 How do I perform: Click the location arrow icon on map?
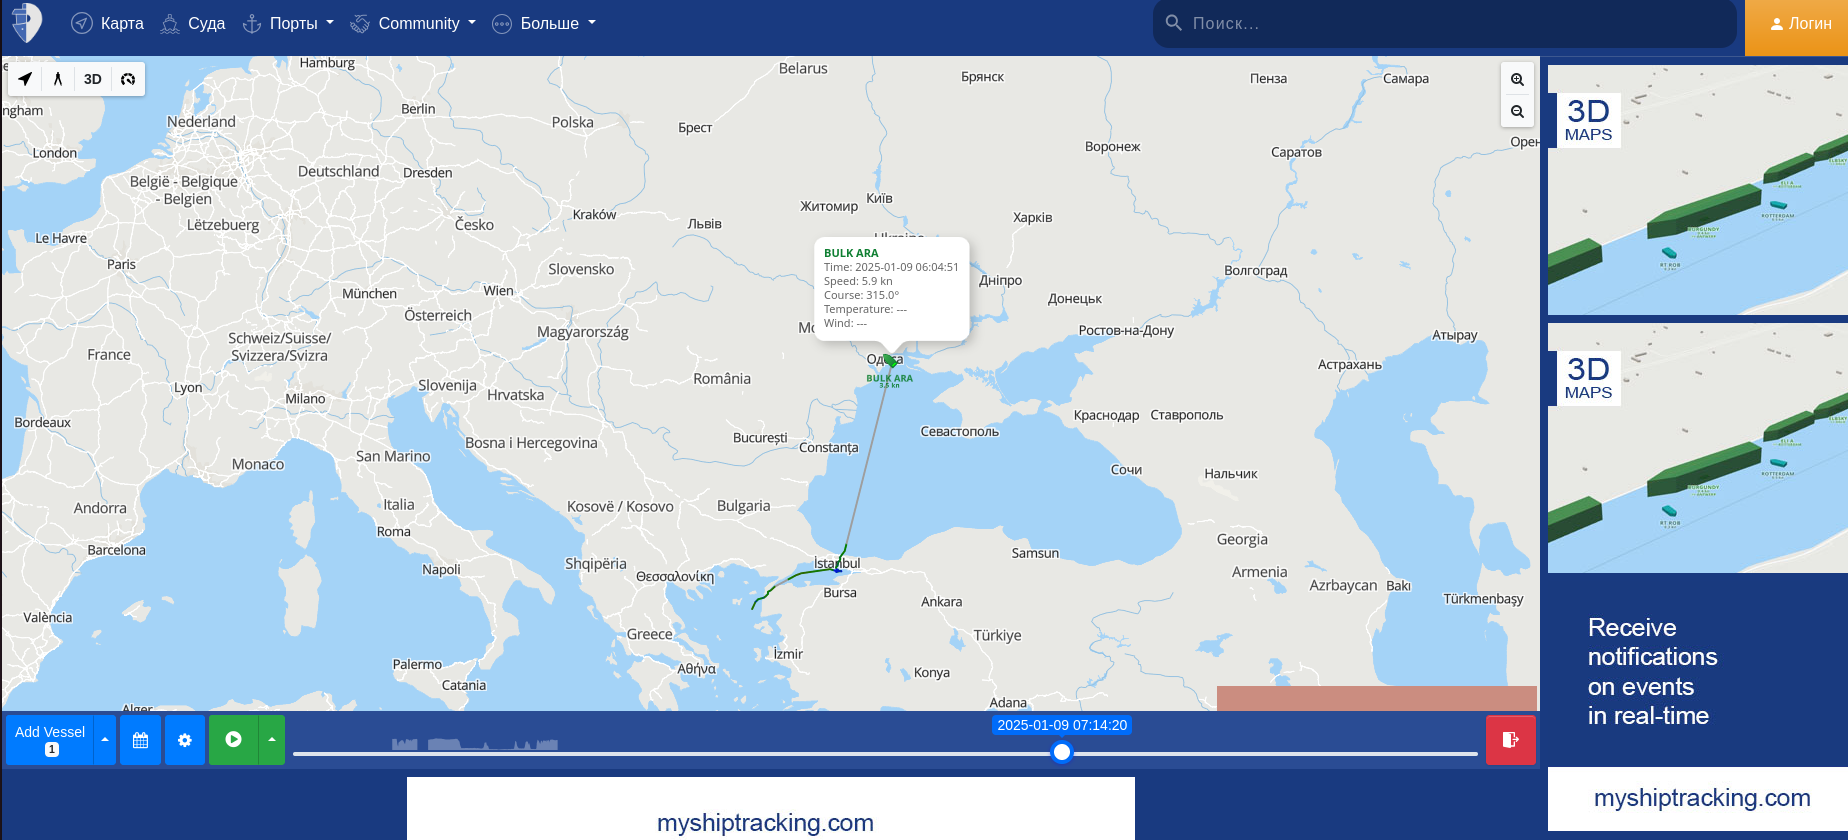[x=25, y=79]
